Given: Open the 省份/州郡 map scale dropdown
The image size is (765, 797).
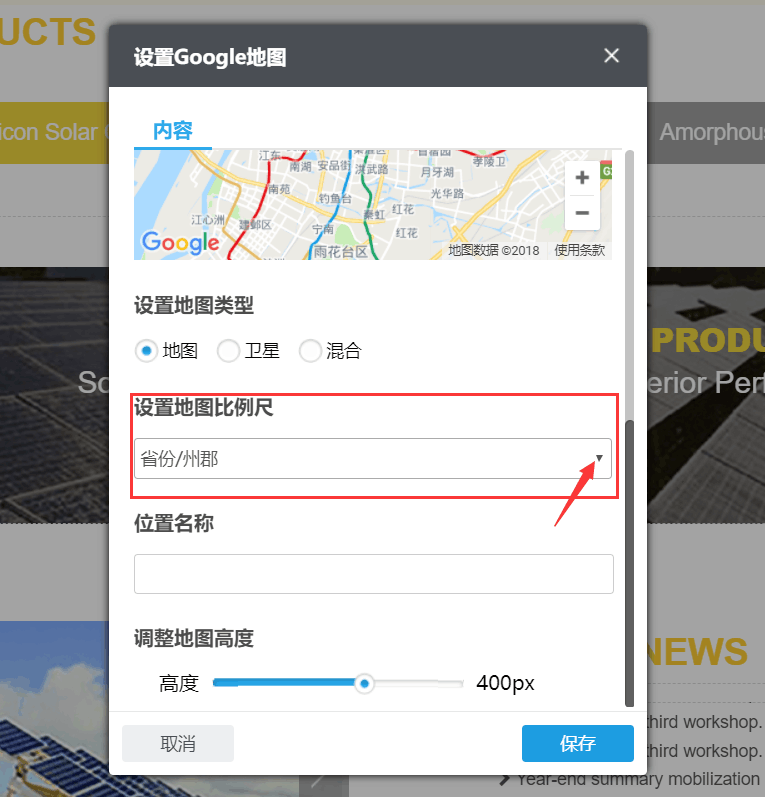Looking at the screenshot, I should tap(373, 459).
